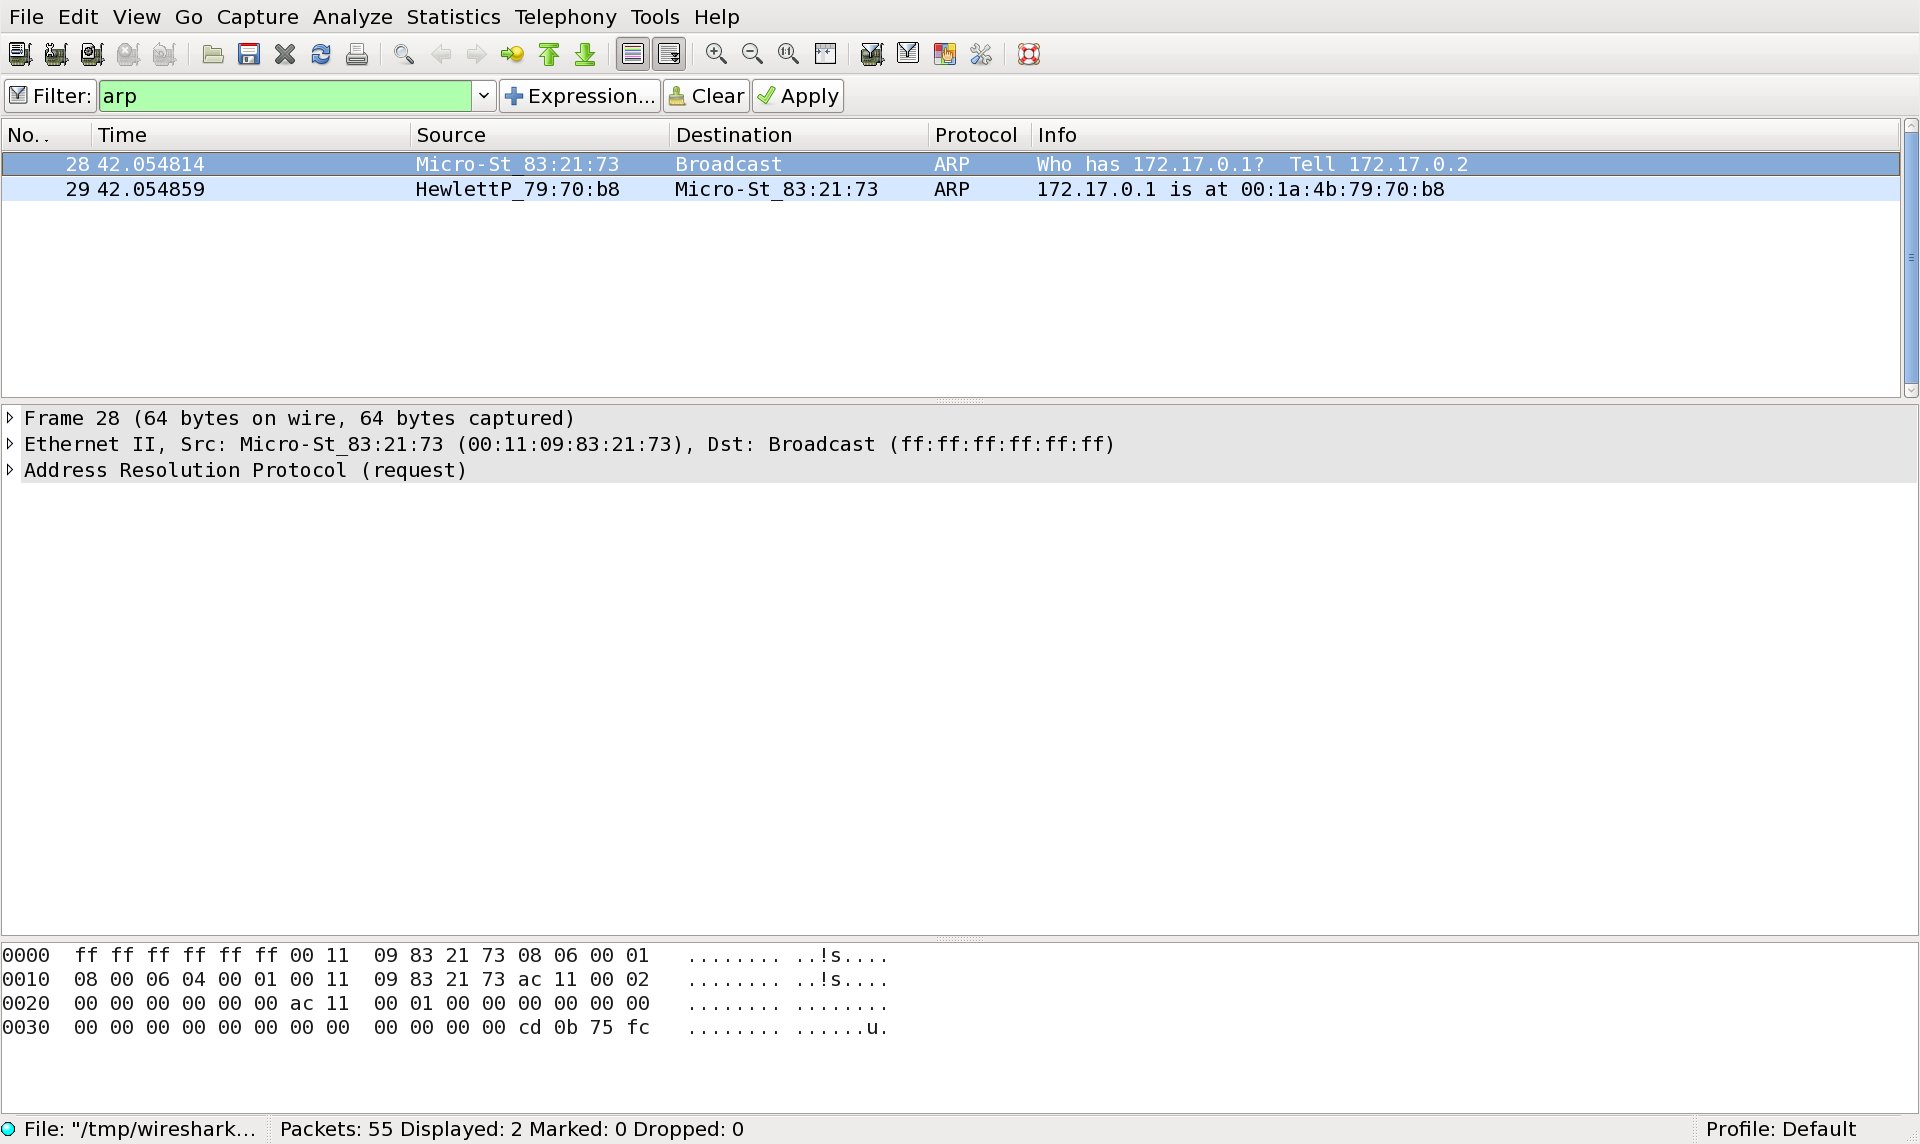Expand the Frame 28 tree node
This screenshot has height=1144, width=1920.
[10, 418]
